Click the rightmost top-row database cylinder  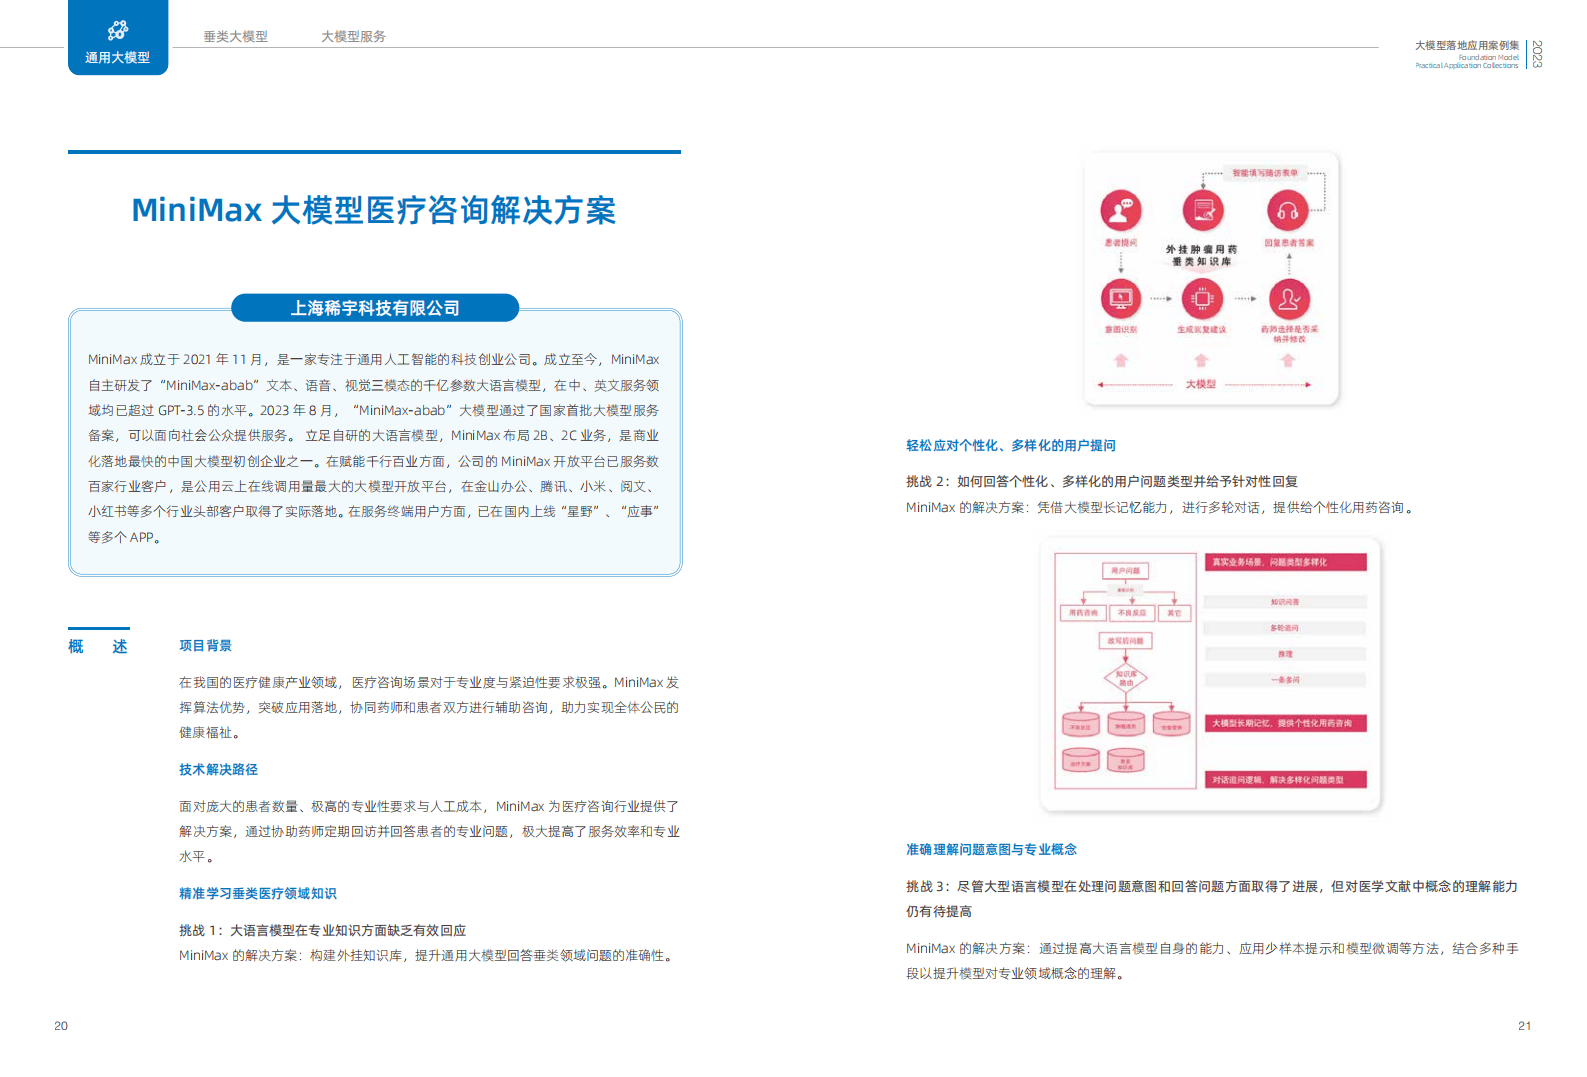tap(1171, 724)
